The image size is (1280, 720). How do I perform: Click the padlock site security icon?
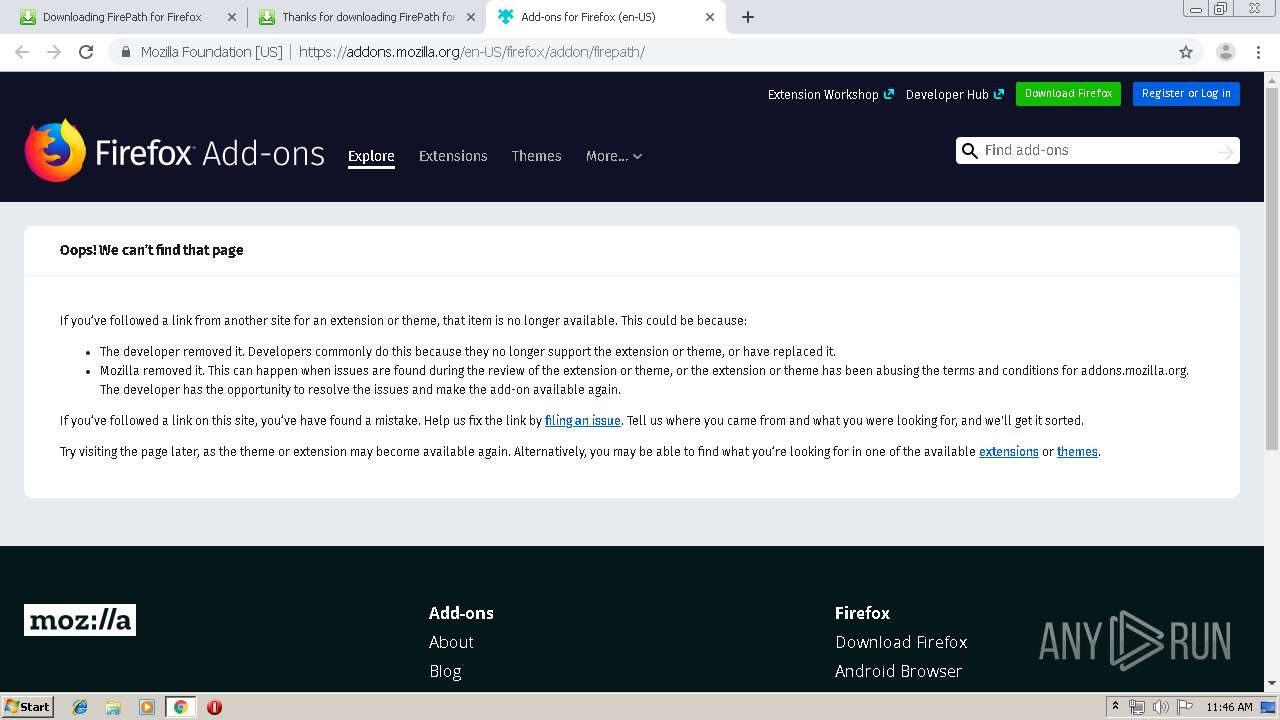click(125, 52)
